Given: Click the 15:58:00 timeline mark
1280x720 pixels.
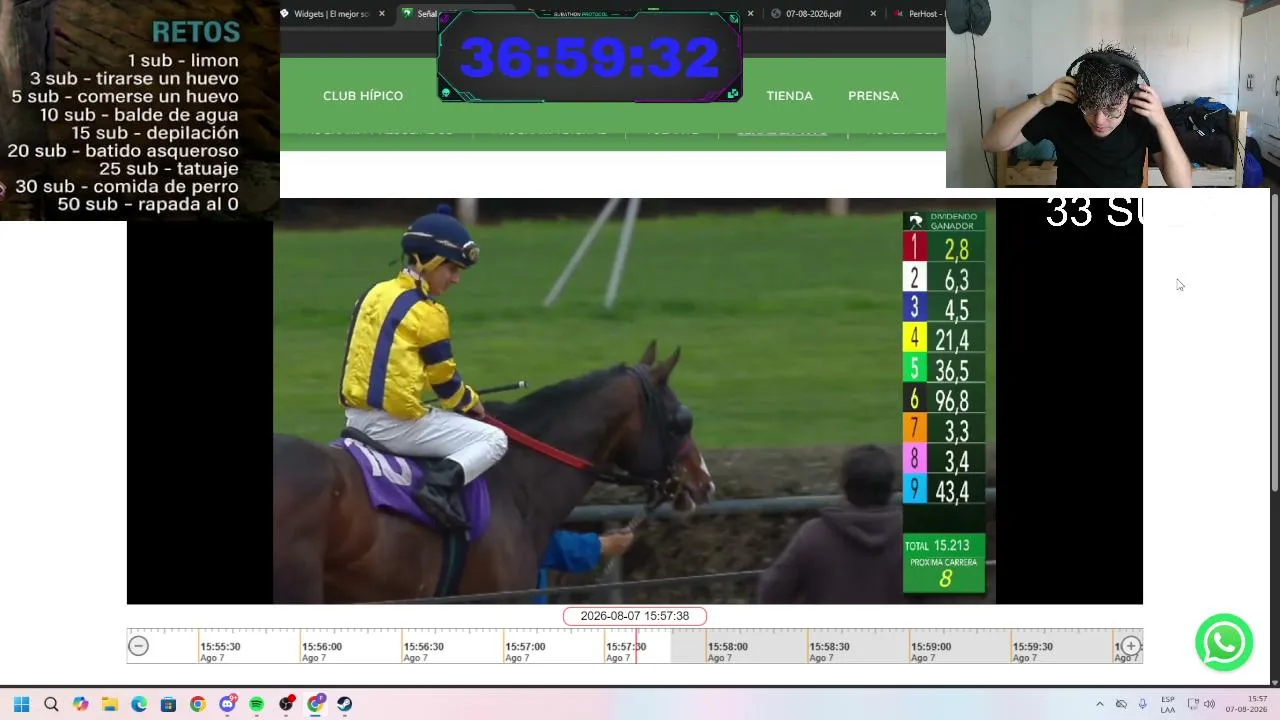Looking at the screenshot, I should pos(729,647).
